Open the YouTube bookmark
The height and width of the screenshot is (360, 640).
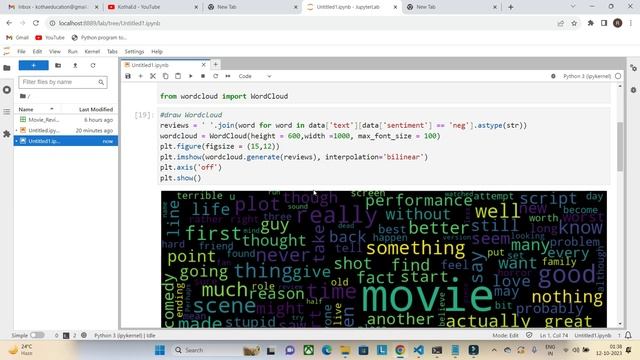click(50, 38)
